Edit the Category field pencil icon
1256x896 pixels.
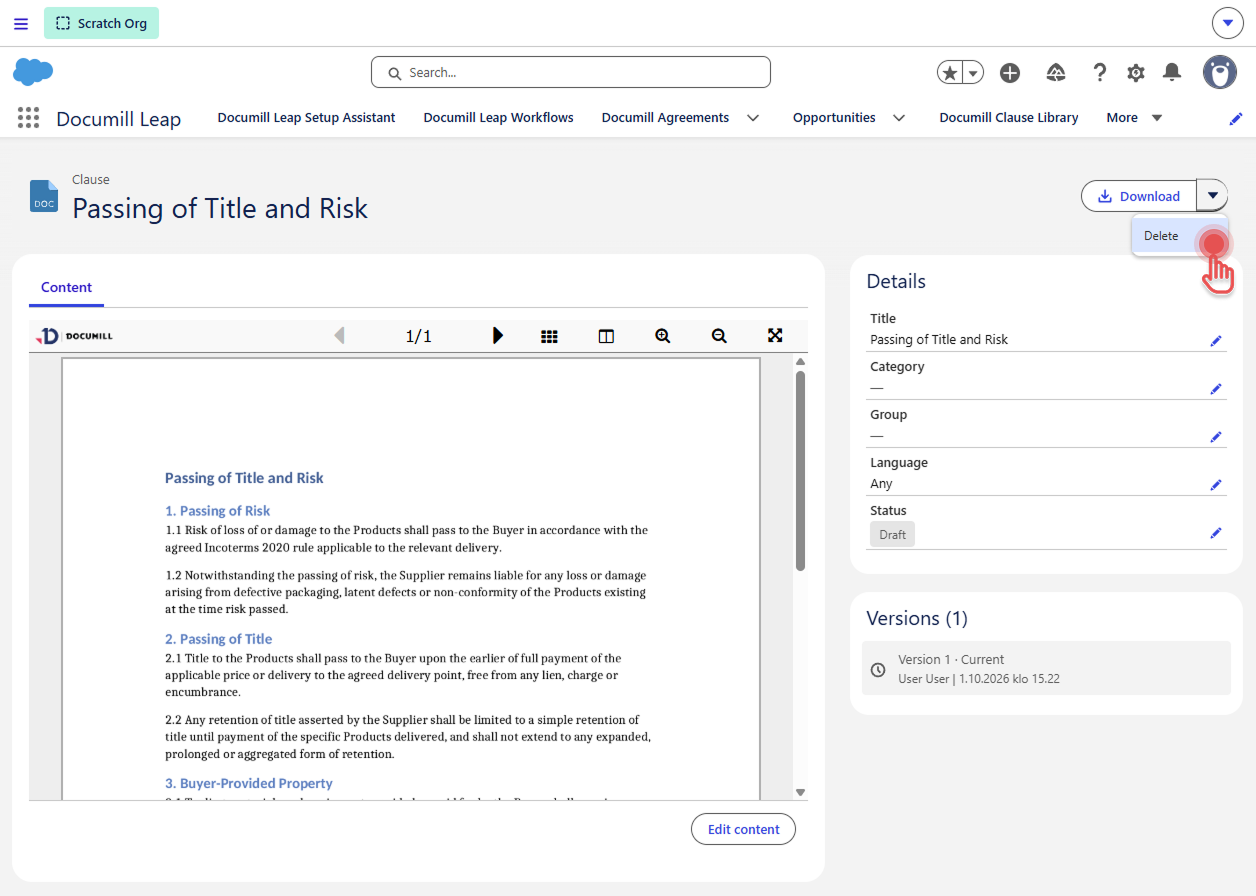pyautogui.click(x=1216, y=389)
